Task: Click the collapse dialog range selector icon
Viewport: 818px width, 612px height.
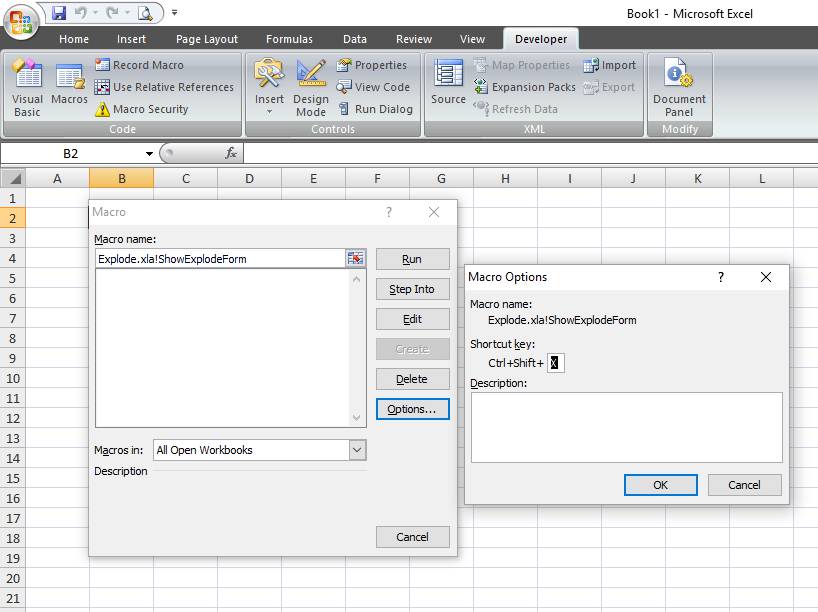Action: tap(355, 259)
